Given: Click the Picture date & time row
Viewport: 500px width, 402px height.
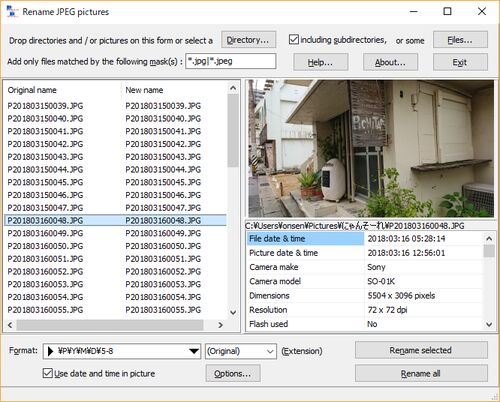Looking at the screenshot, I should [365, 253].
